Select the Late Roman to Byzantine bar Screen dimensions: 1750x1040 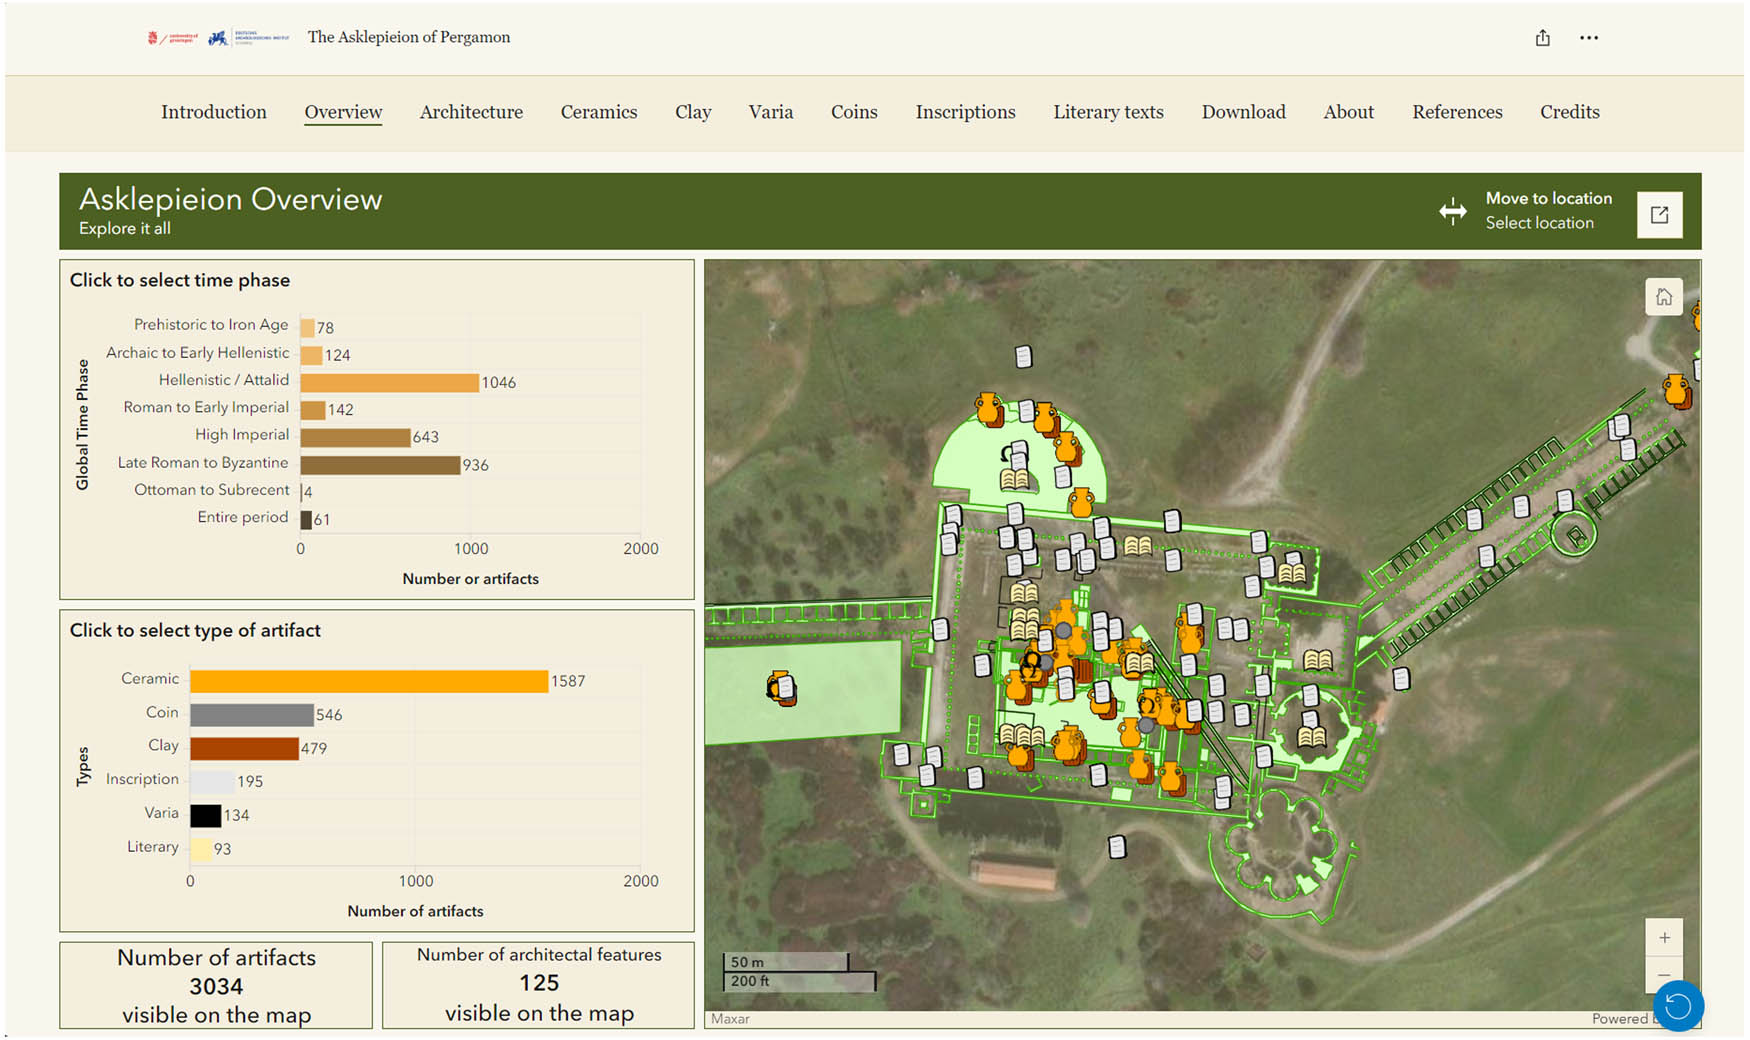380,465
